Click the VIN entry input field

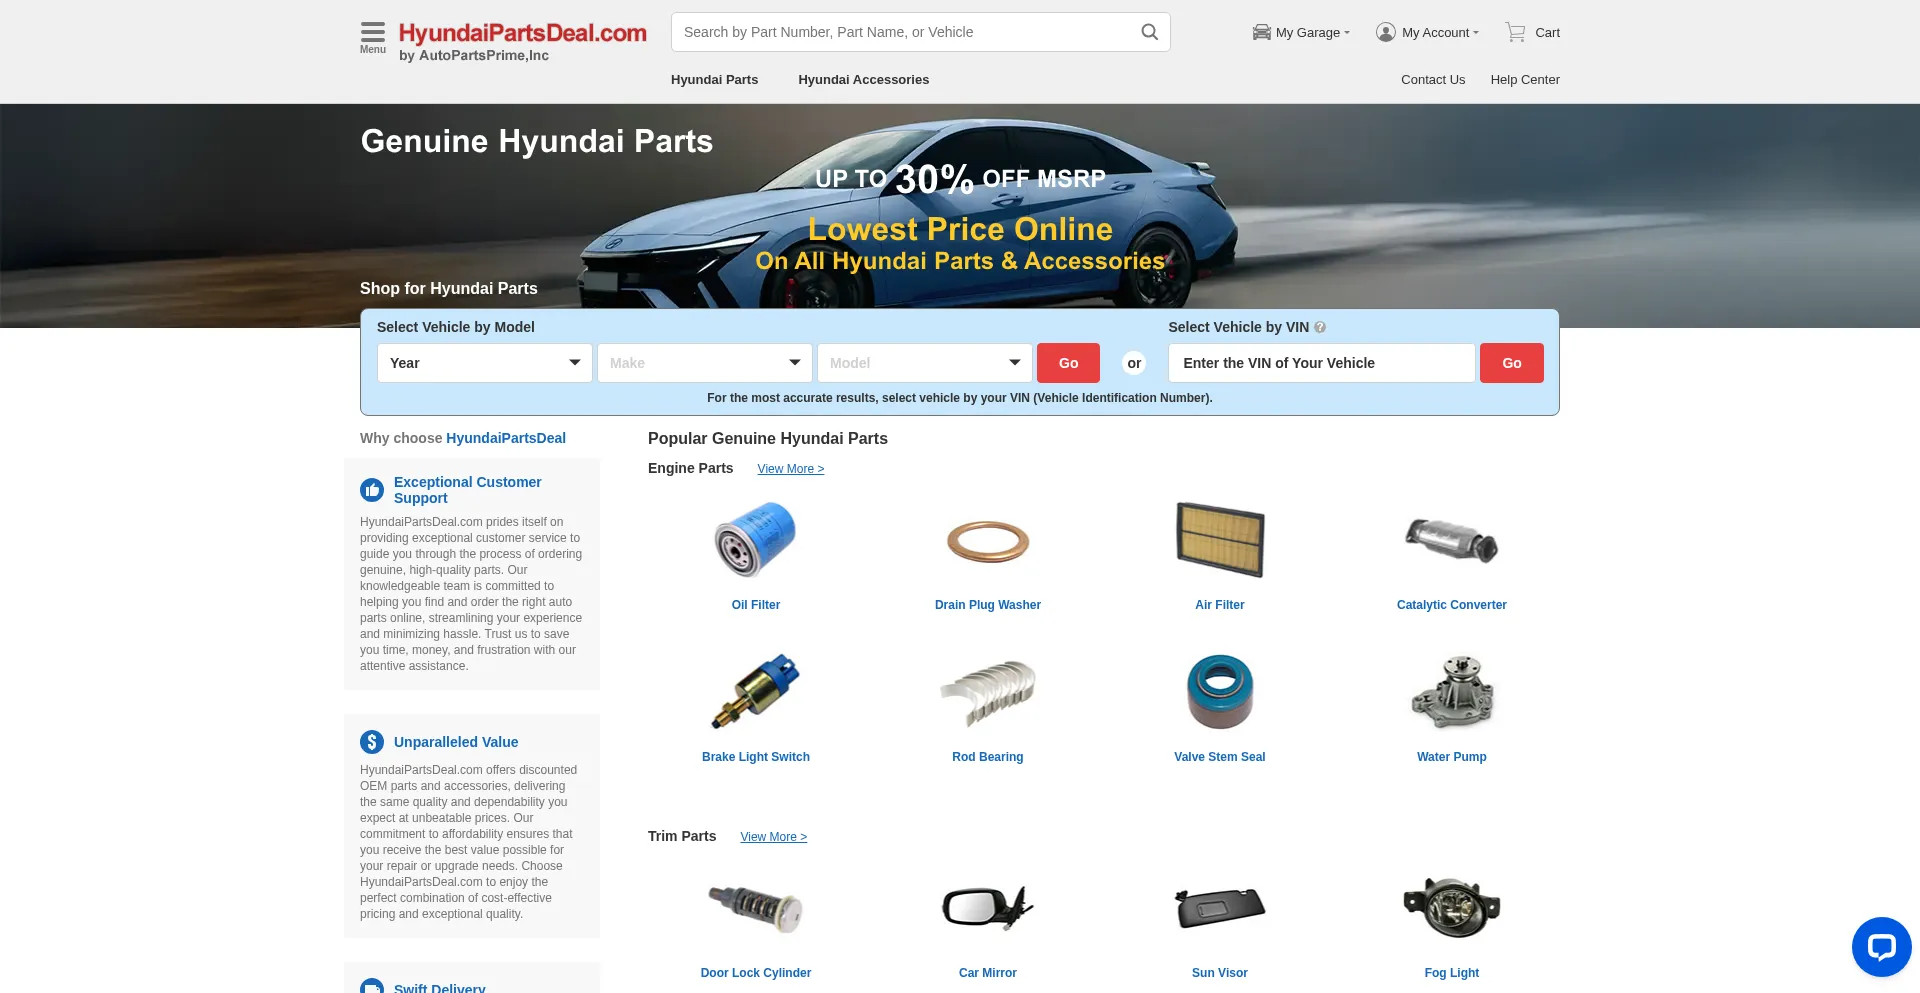click(1320, 362)
